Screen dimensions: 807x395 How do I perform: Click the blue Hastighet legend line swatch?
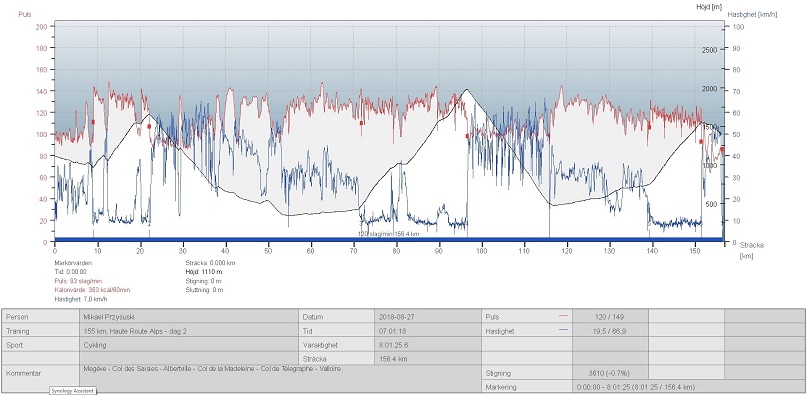tap(563, 331)
